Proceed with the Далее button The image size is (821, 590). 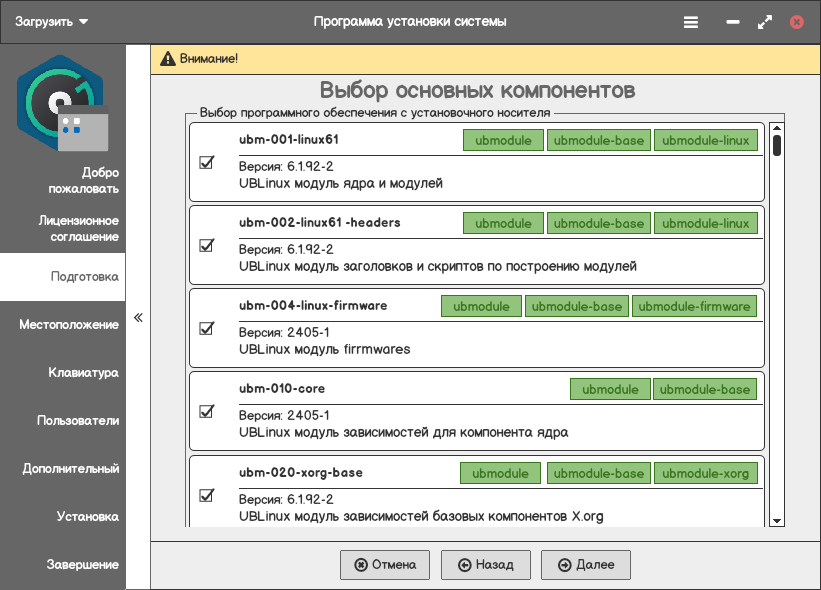[x=586, y=565]
